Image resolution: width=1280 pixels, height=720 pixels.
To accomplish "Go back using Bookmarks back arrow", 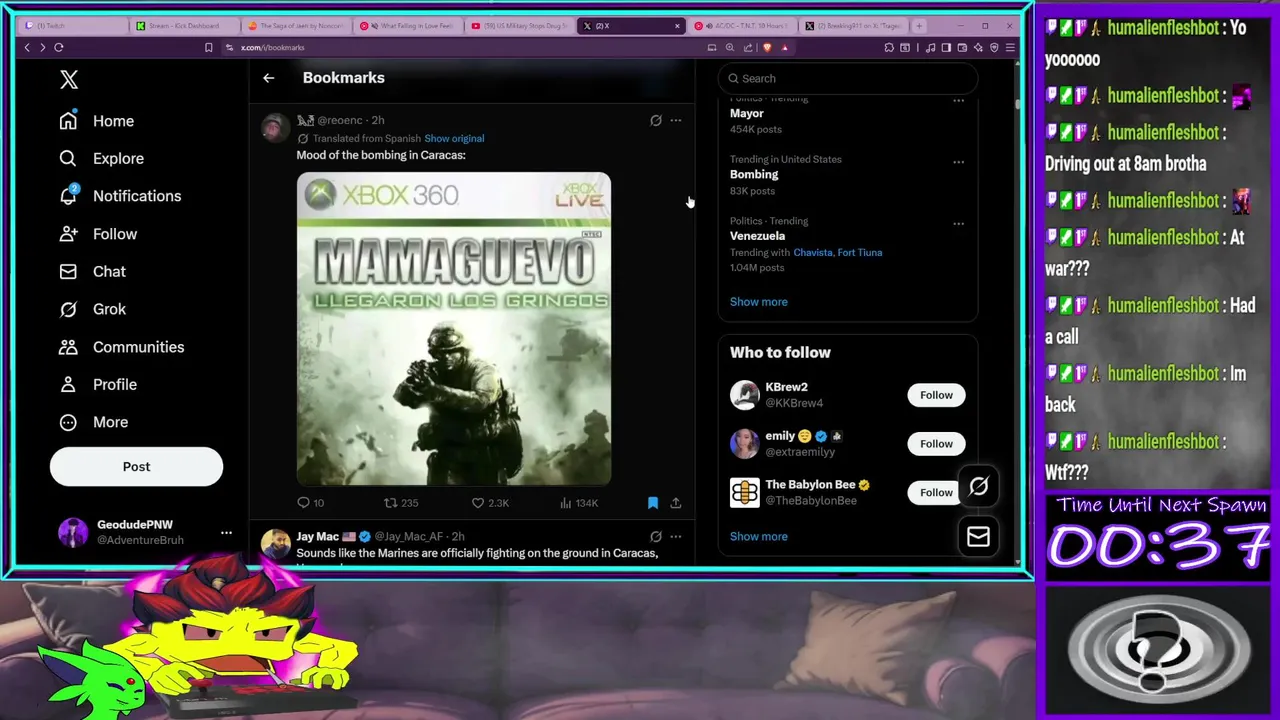I will tap(268, 78).
